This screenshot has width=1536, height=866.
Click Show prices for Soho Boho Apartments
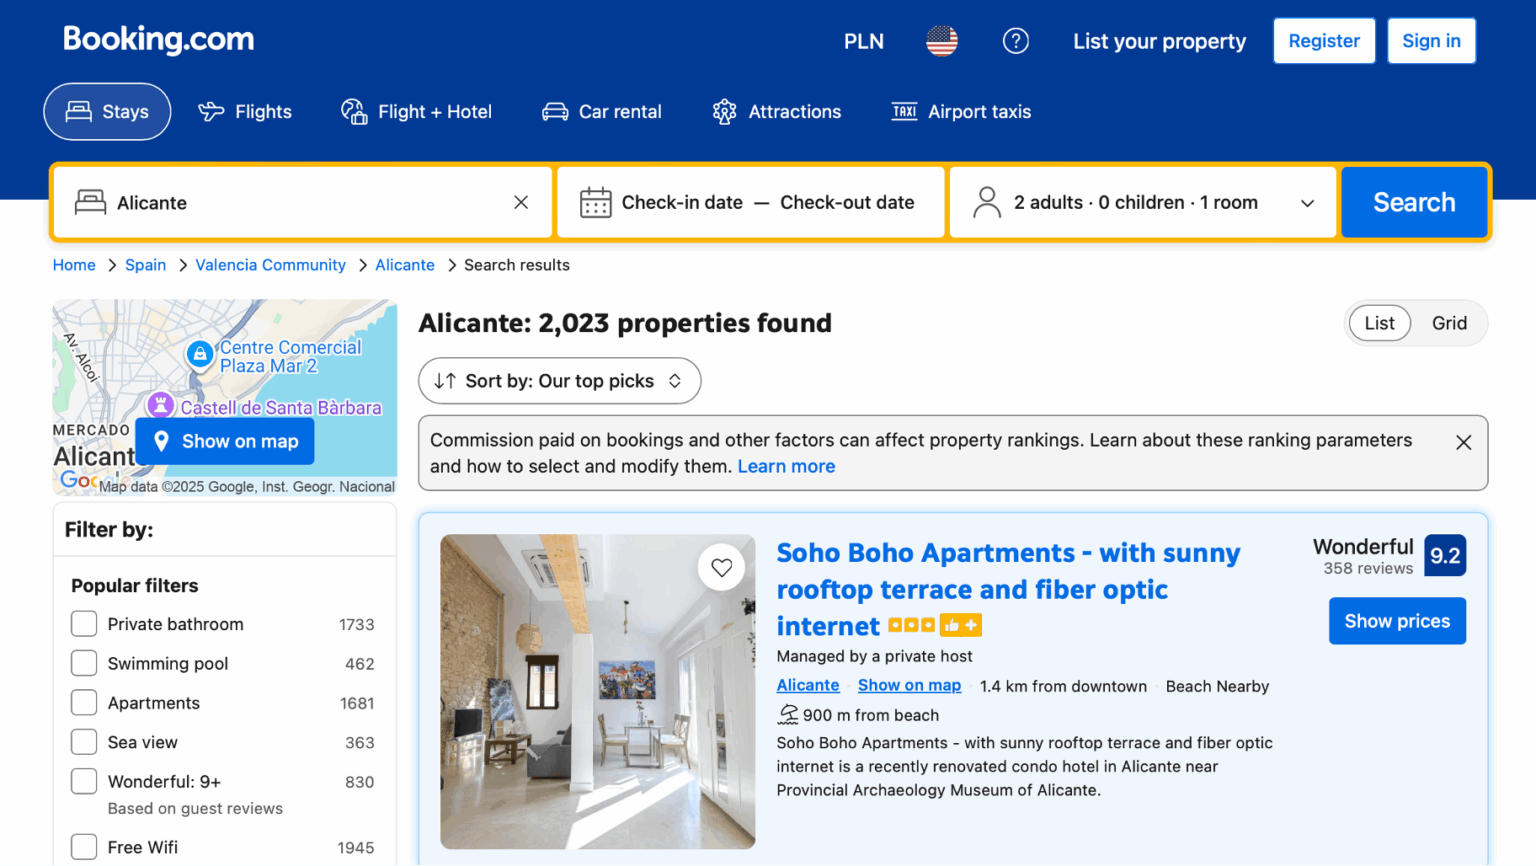1396,621
